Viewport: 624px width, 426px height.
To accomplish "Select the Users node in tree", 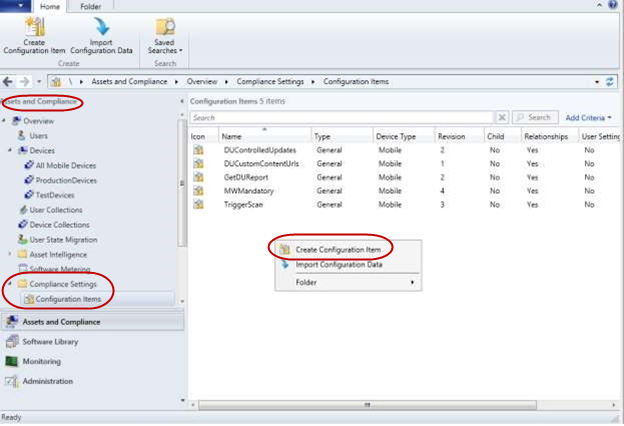I will pos(38,135).
